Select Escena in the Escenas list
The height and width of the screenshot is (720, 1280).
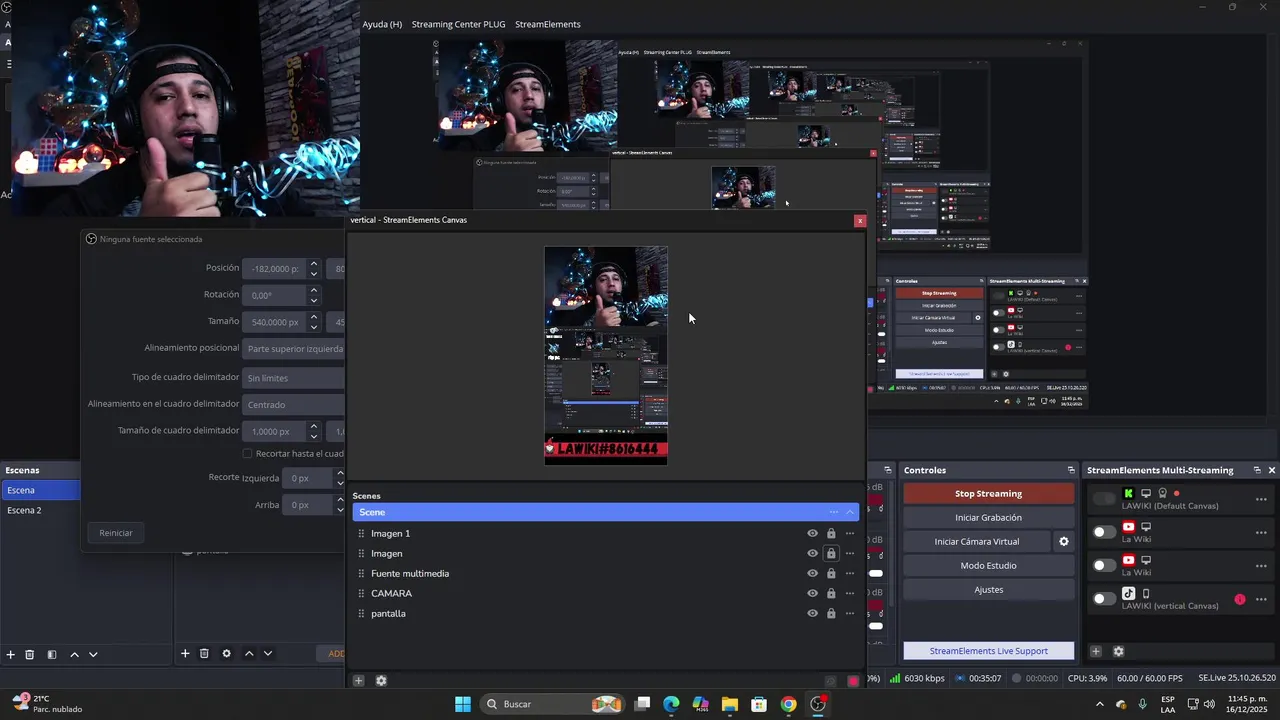point(40,490)
